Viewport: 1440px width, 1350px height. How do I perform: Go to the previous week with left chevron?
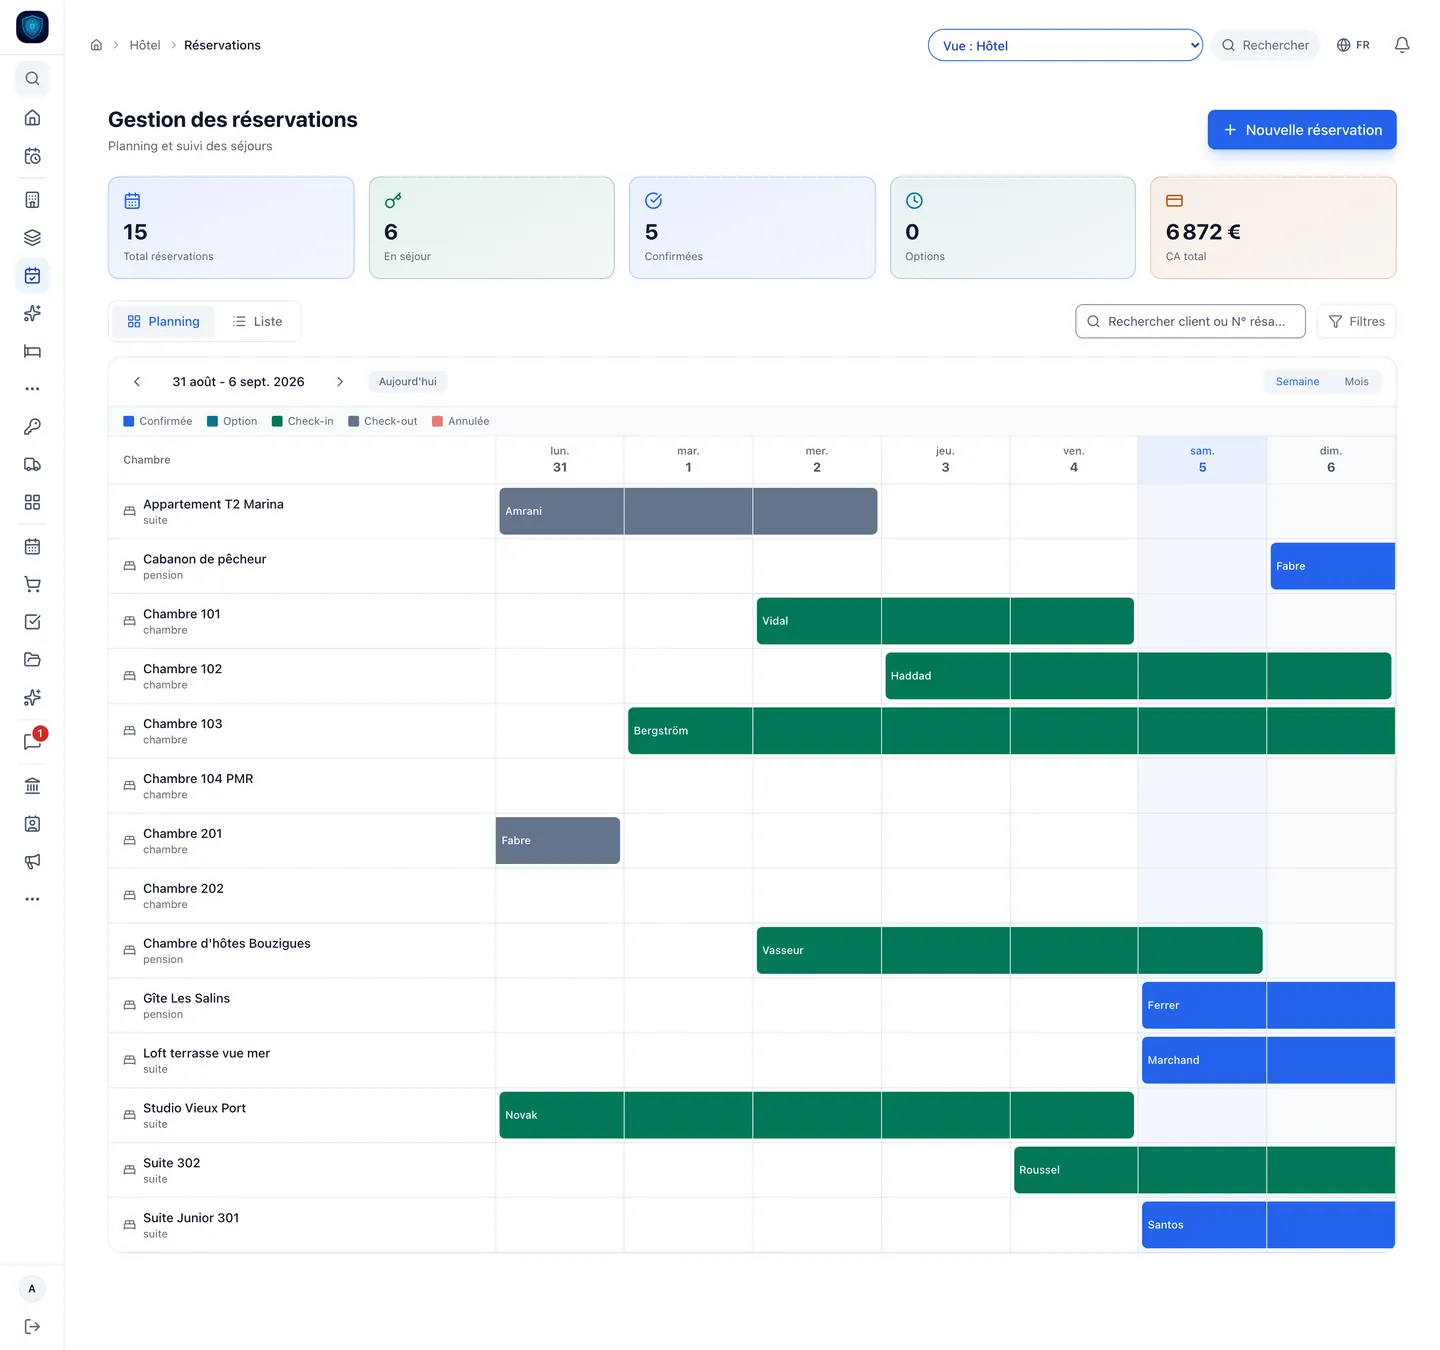pyautogui.click(x=137, y=382)
